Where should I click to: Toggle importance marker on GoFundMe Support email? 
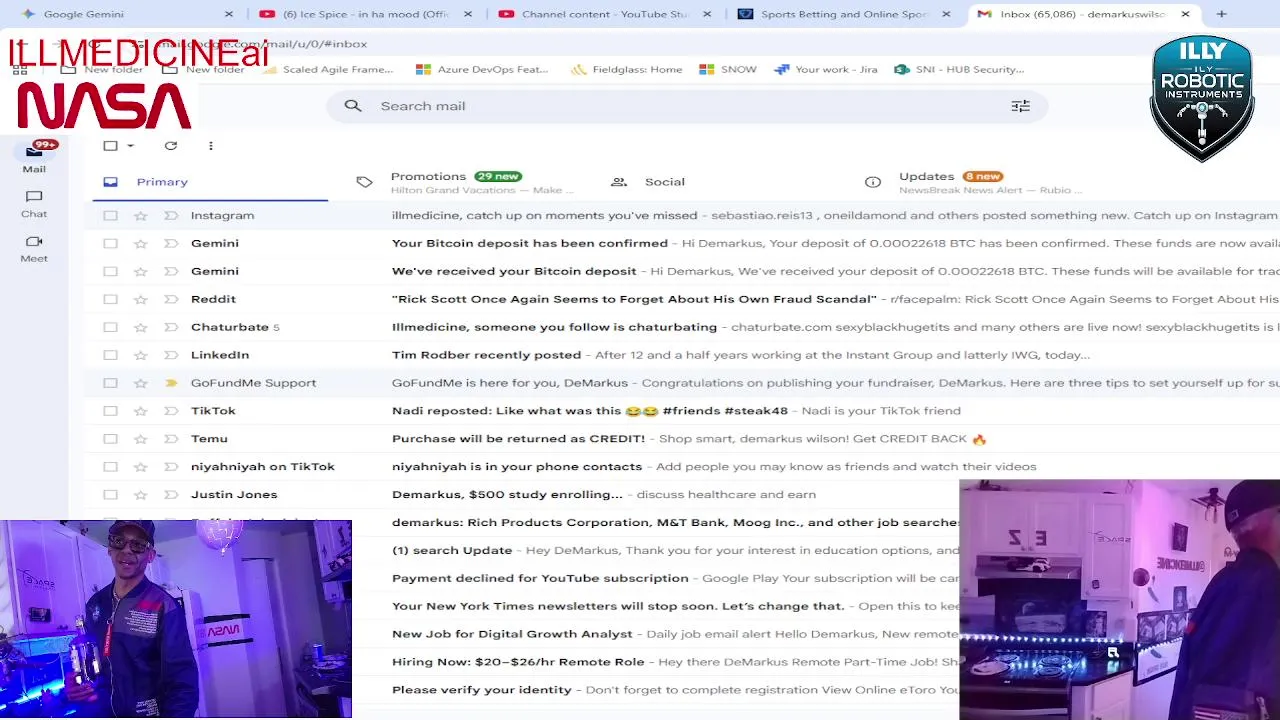point(171,383)
